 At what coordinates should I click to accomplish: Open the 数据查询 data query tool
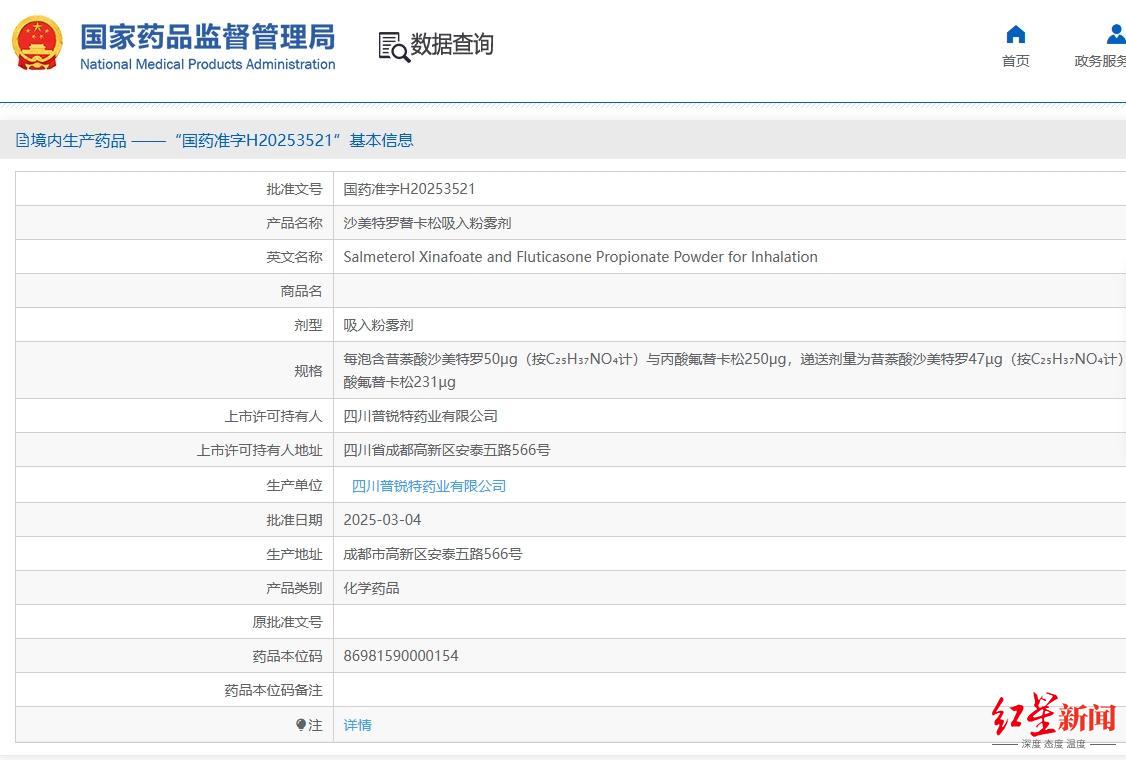point(435,44)
